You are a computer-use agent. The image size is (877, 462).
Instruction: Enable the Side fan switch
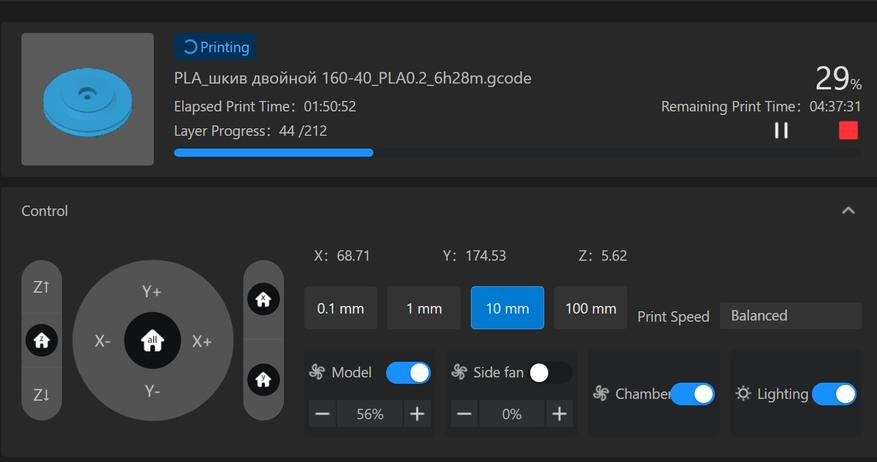tap(550, 372)
